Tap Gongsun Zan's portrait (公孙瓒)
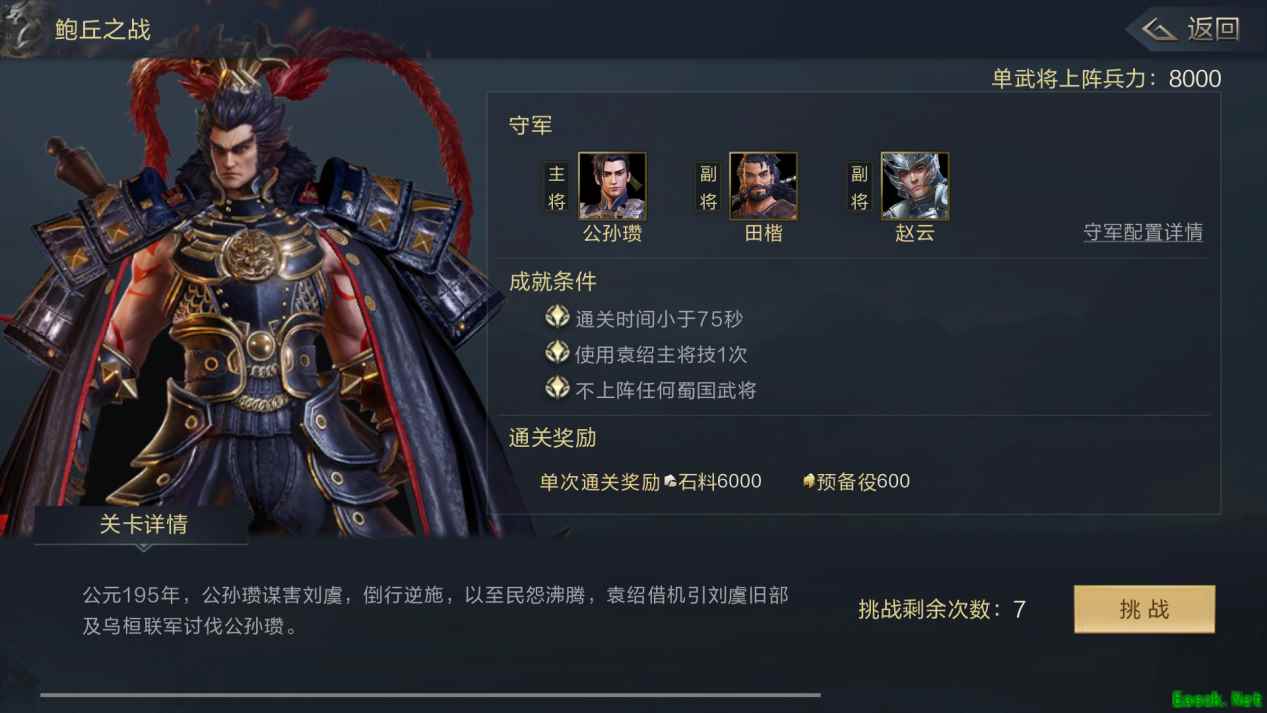The width and height of the screenshot is (1267, 713). click(612, 186)
